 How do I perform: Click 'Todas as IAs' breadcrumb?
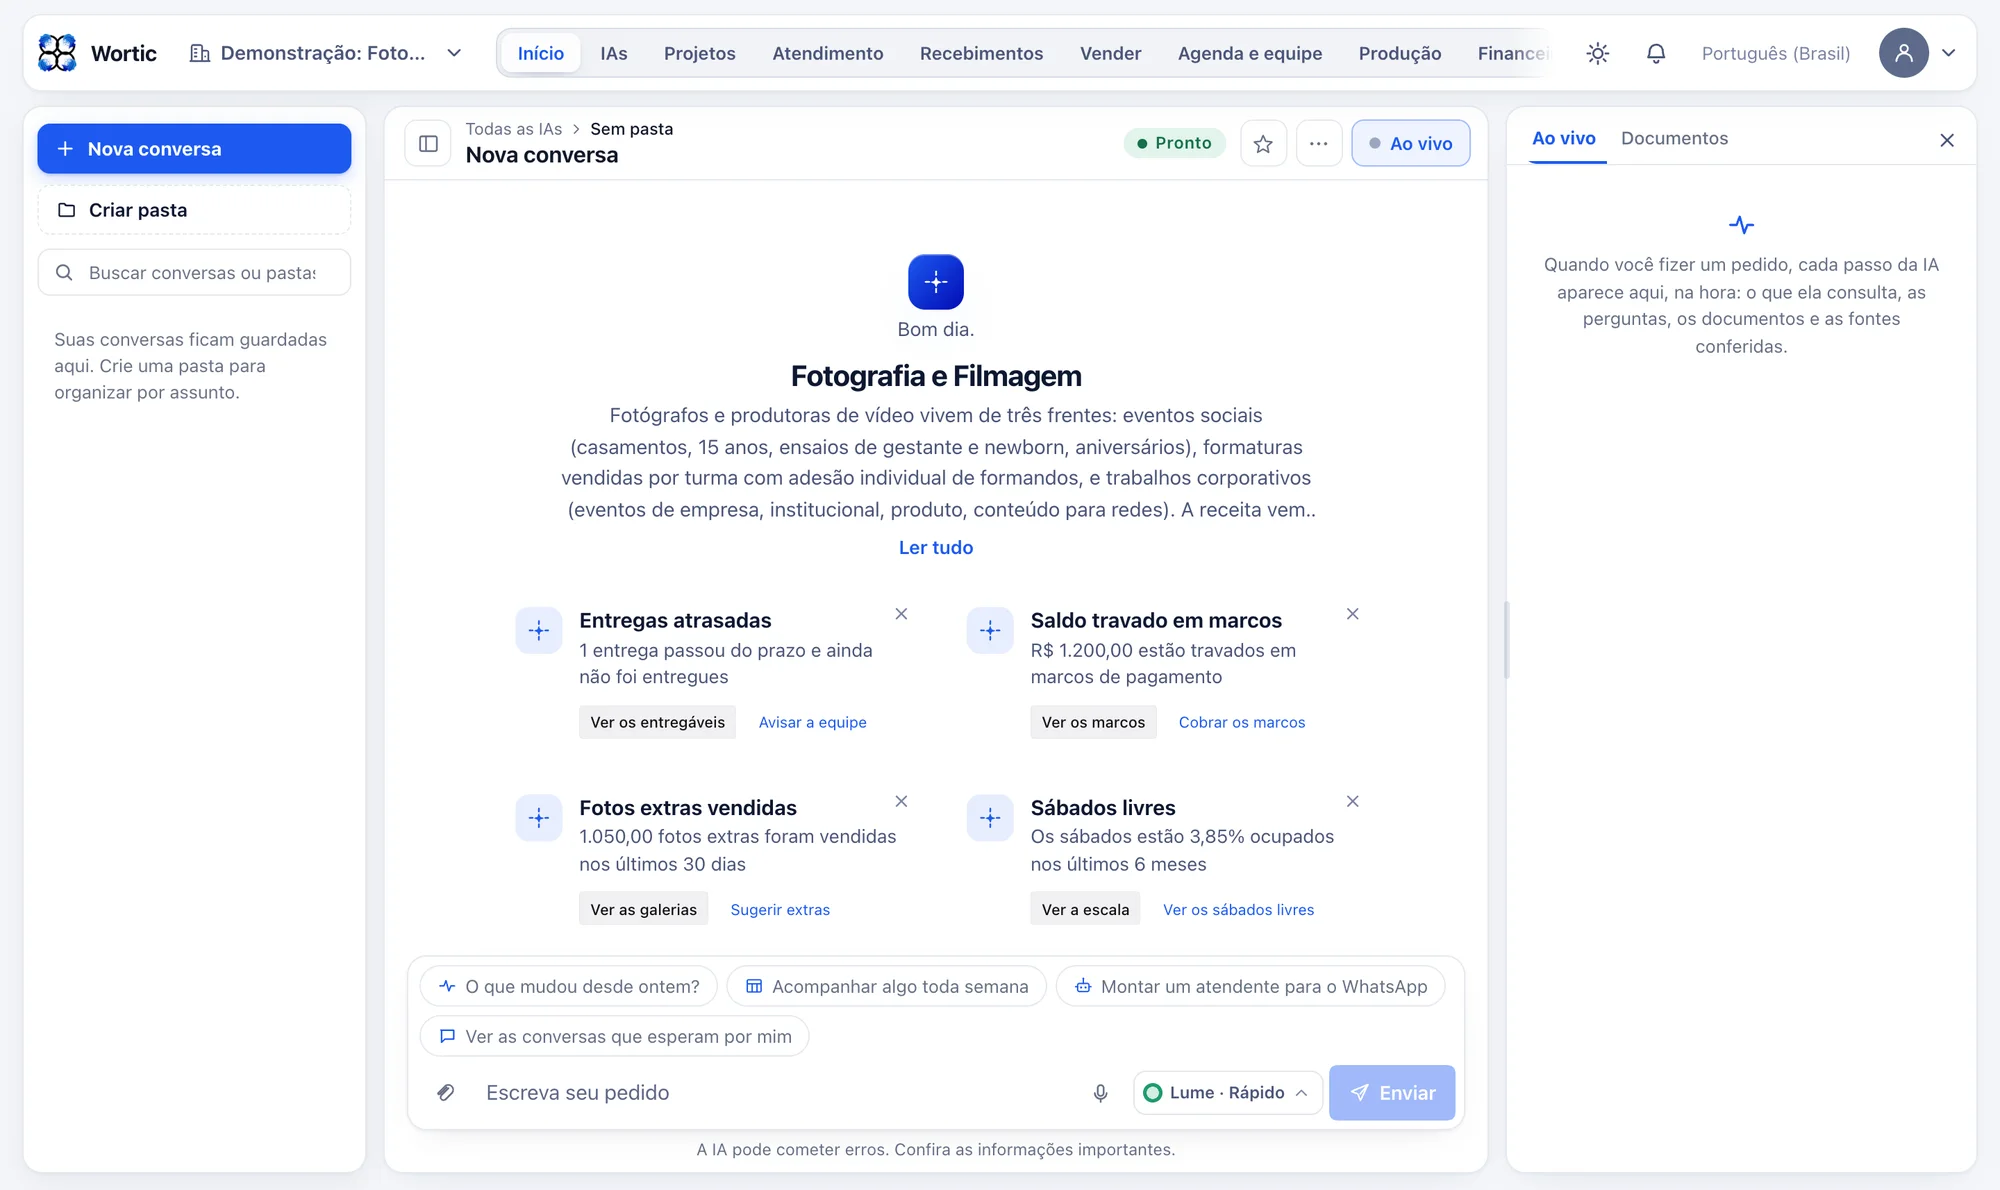pos(513,129)
